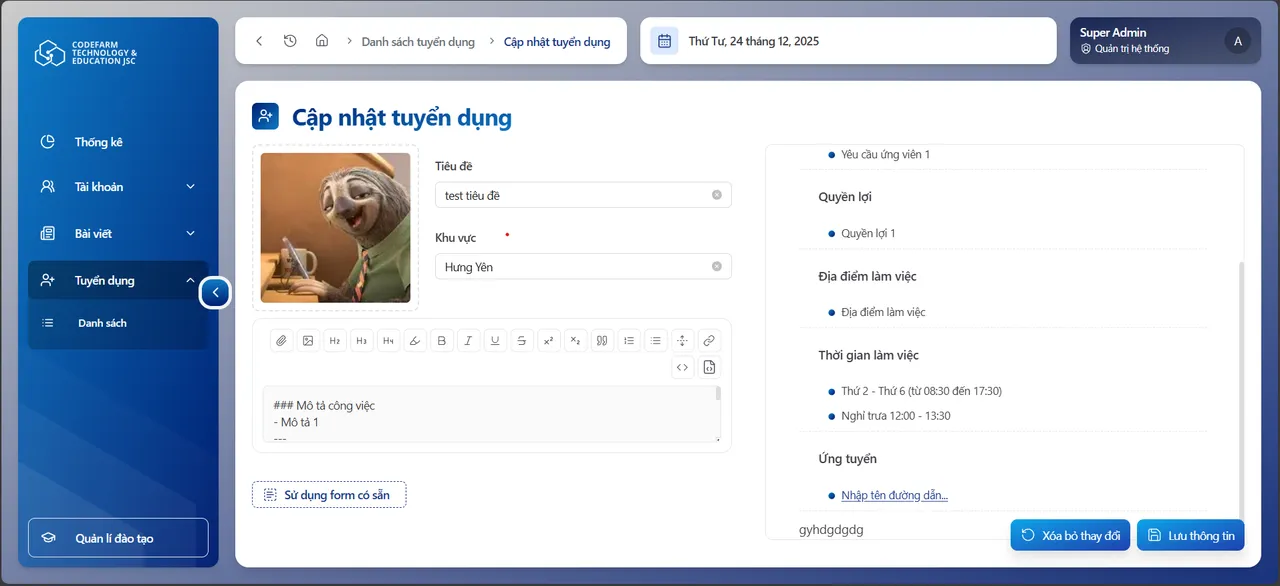Switch to code view in the editor
1280x586 pixels.
click(682, 367)
